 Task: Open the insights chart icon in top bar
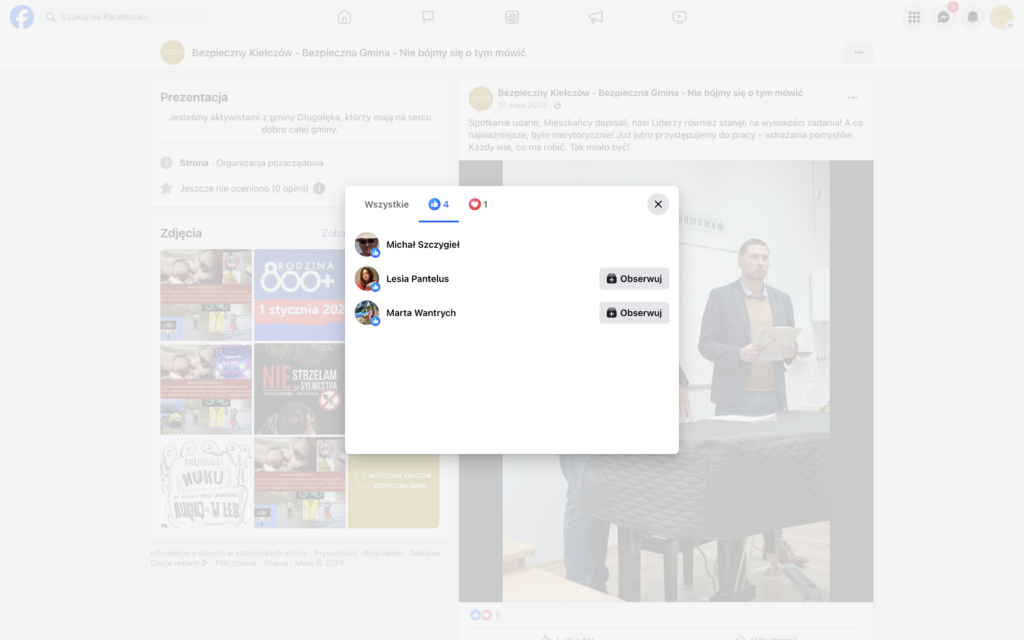coord(512,17)
